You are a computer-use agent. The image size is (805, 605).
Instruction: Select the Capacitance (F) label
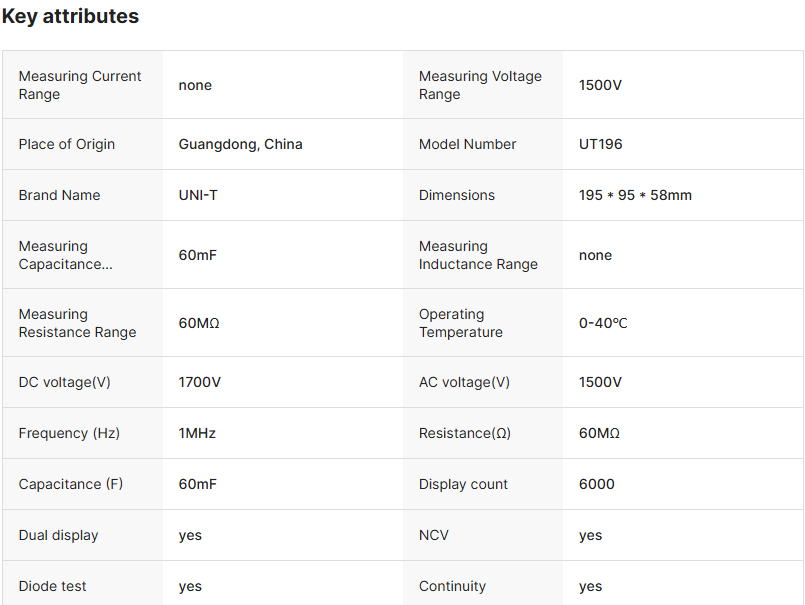71,484
